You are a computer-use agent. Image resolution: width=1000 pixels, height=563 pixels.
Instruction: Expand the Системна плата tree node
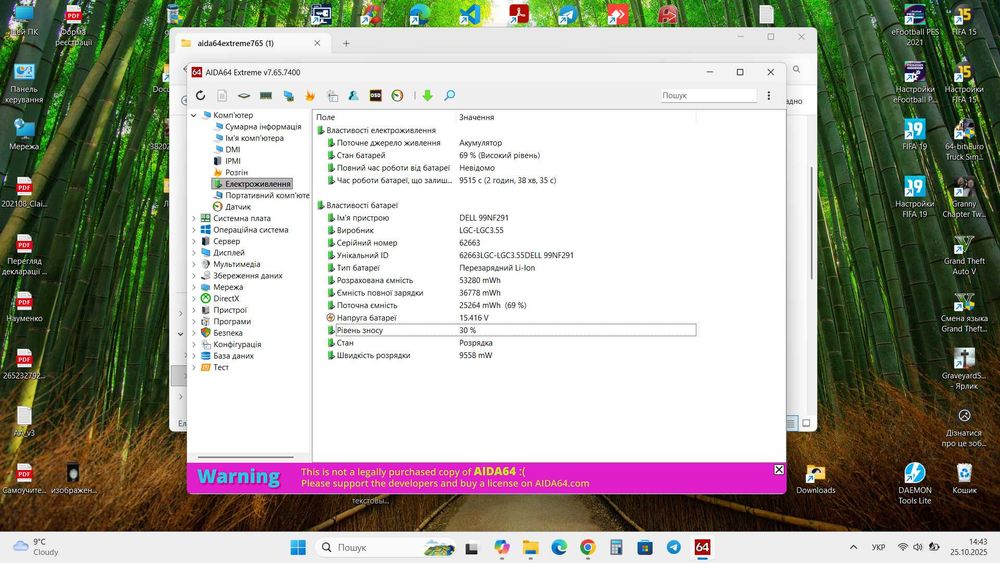(194, 219)
